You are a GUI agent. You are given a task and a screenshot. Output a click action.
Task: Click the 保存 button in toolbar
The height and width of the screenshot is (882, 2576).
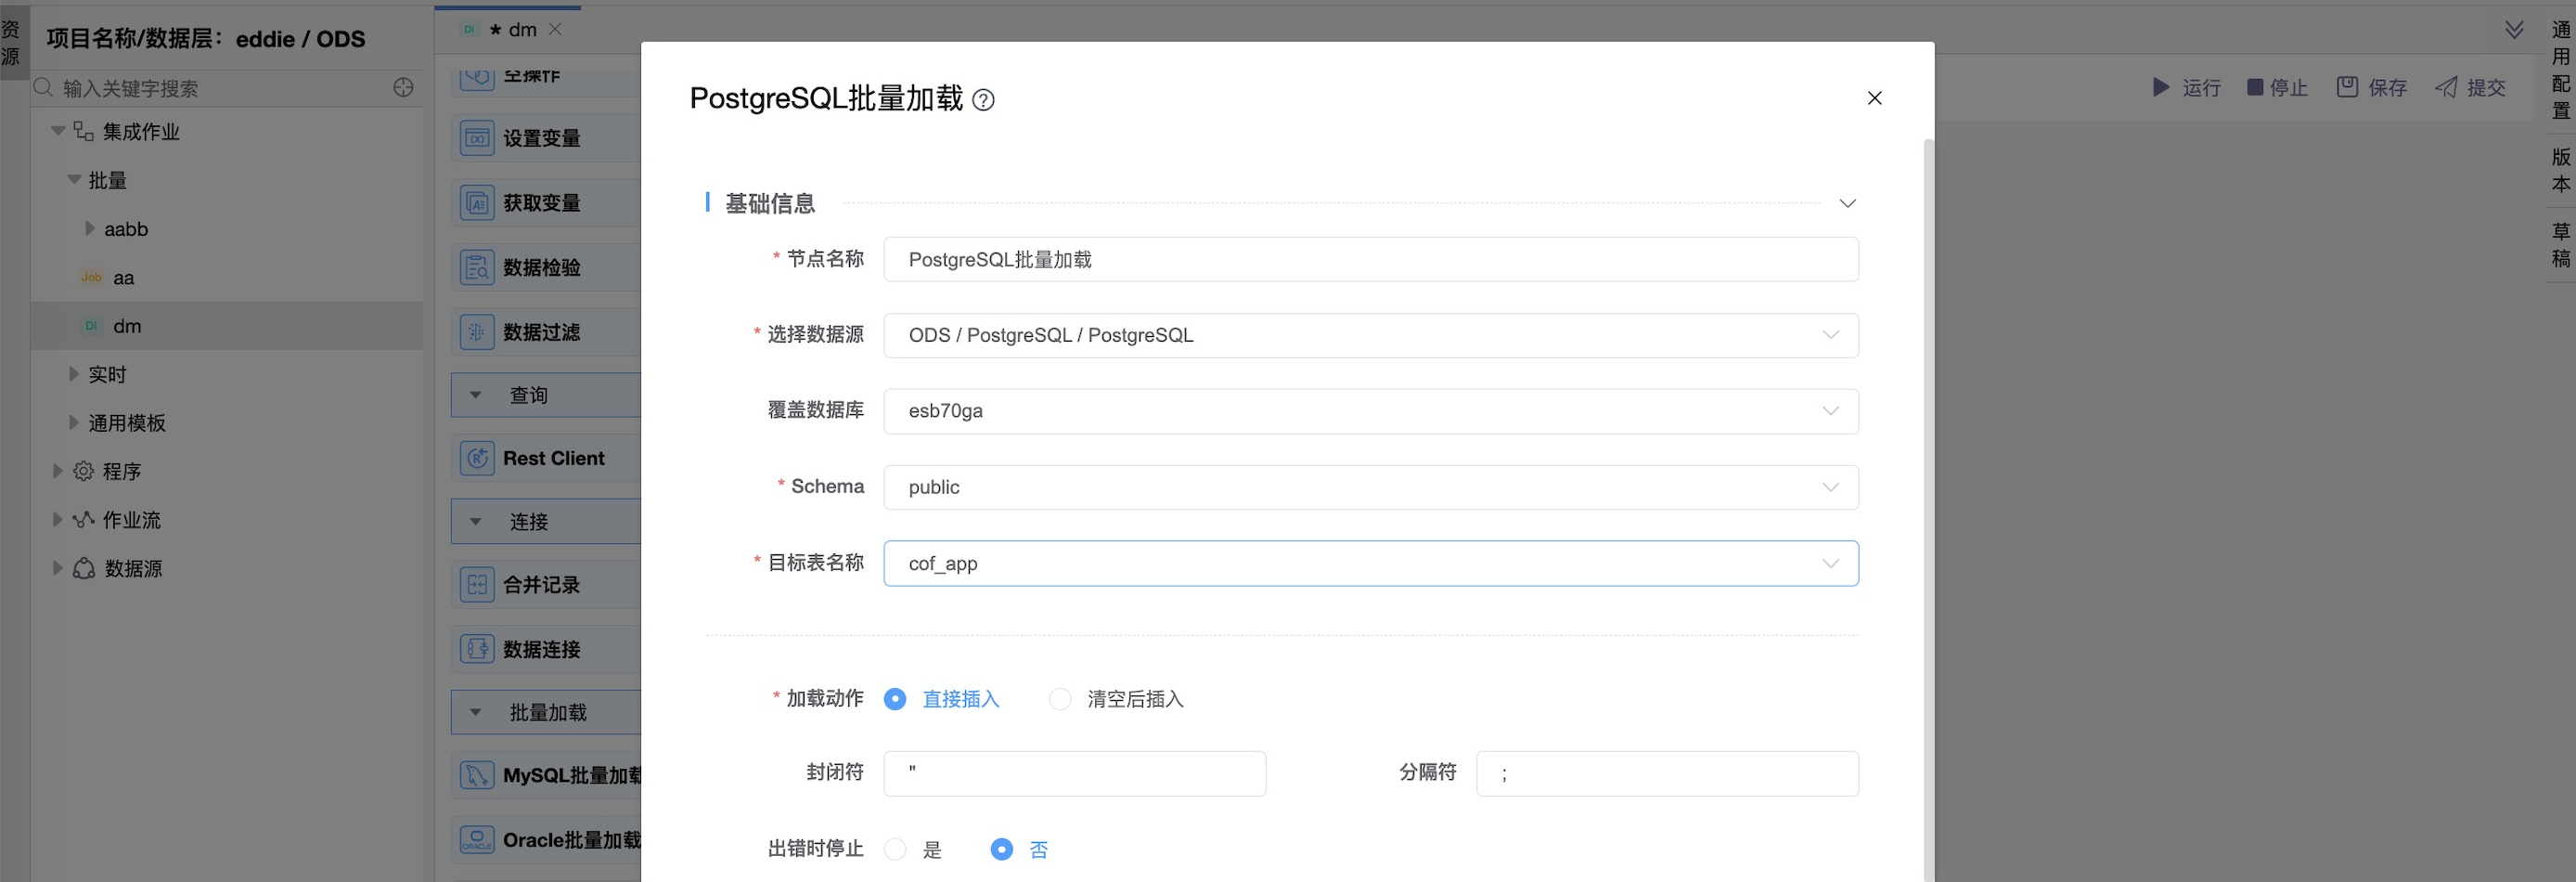(2372, 88)
